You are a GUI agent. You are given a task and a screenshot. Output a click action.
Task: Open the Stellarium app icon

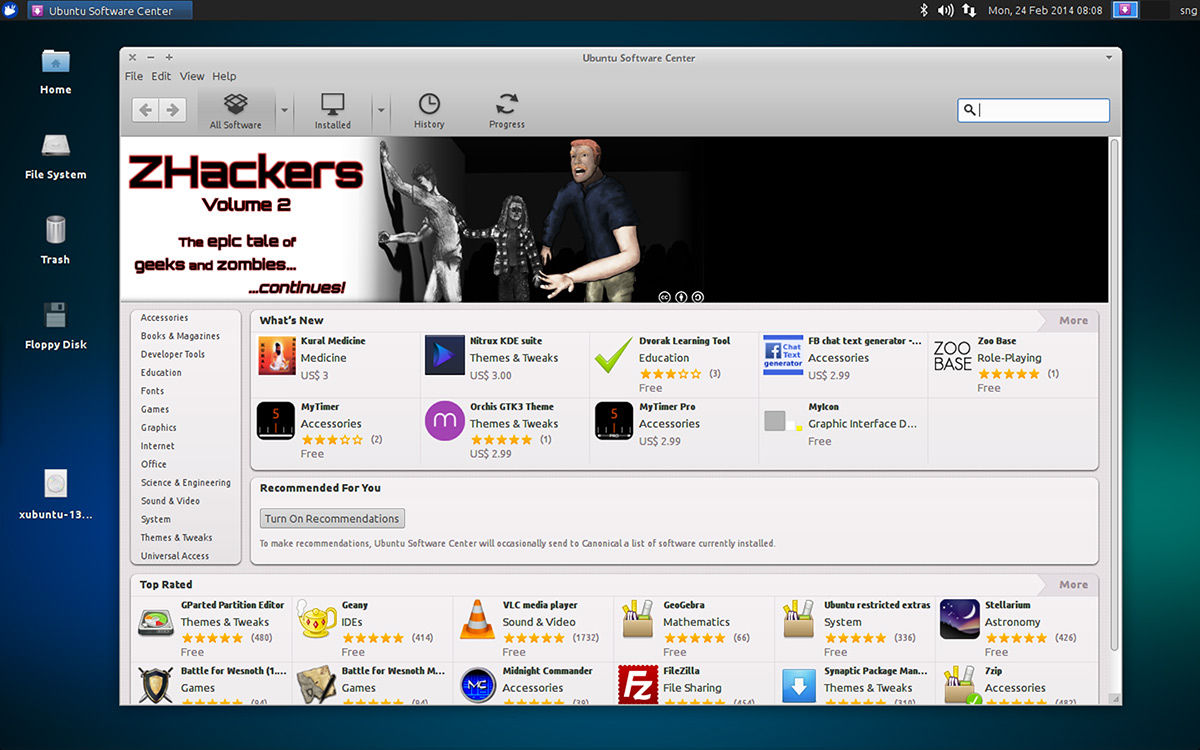coord(960,620)
